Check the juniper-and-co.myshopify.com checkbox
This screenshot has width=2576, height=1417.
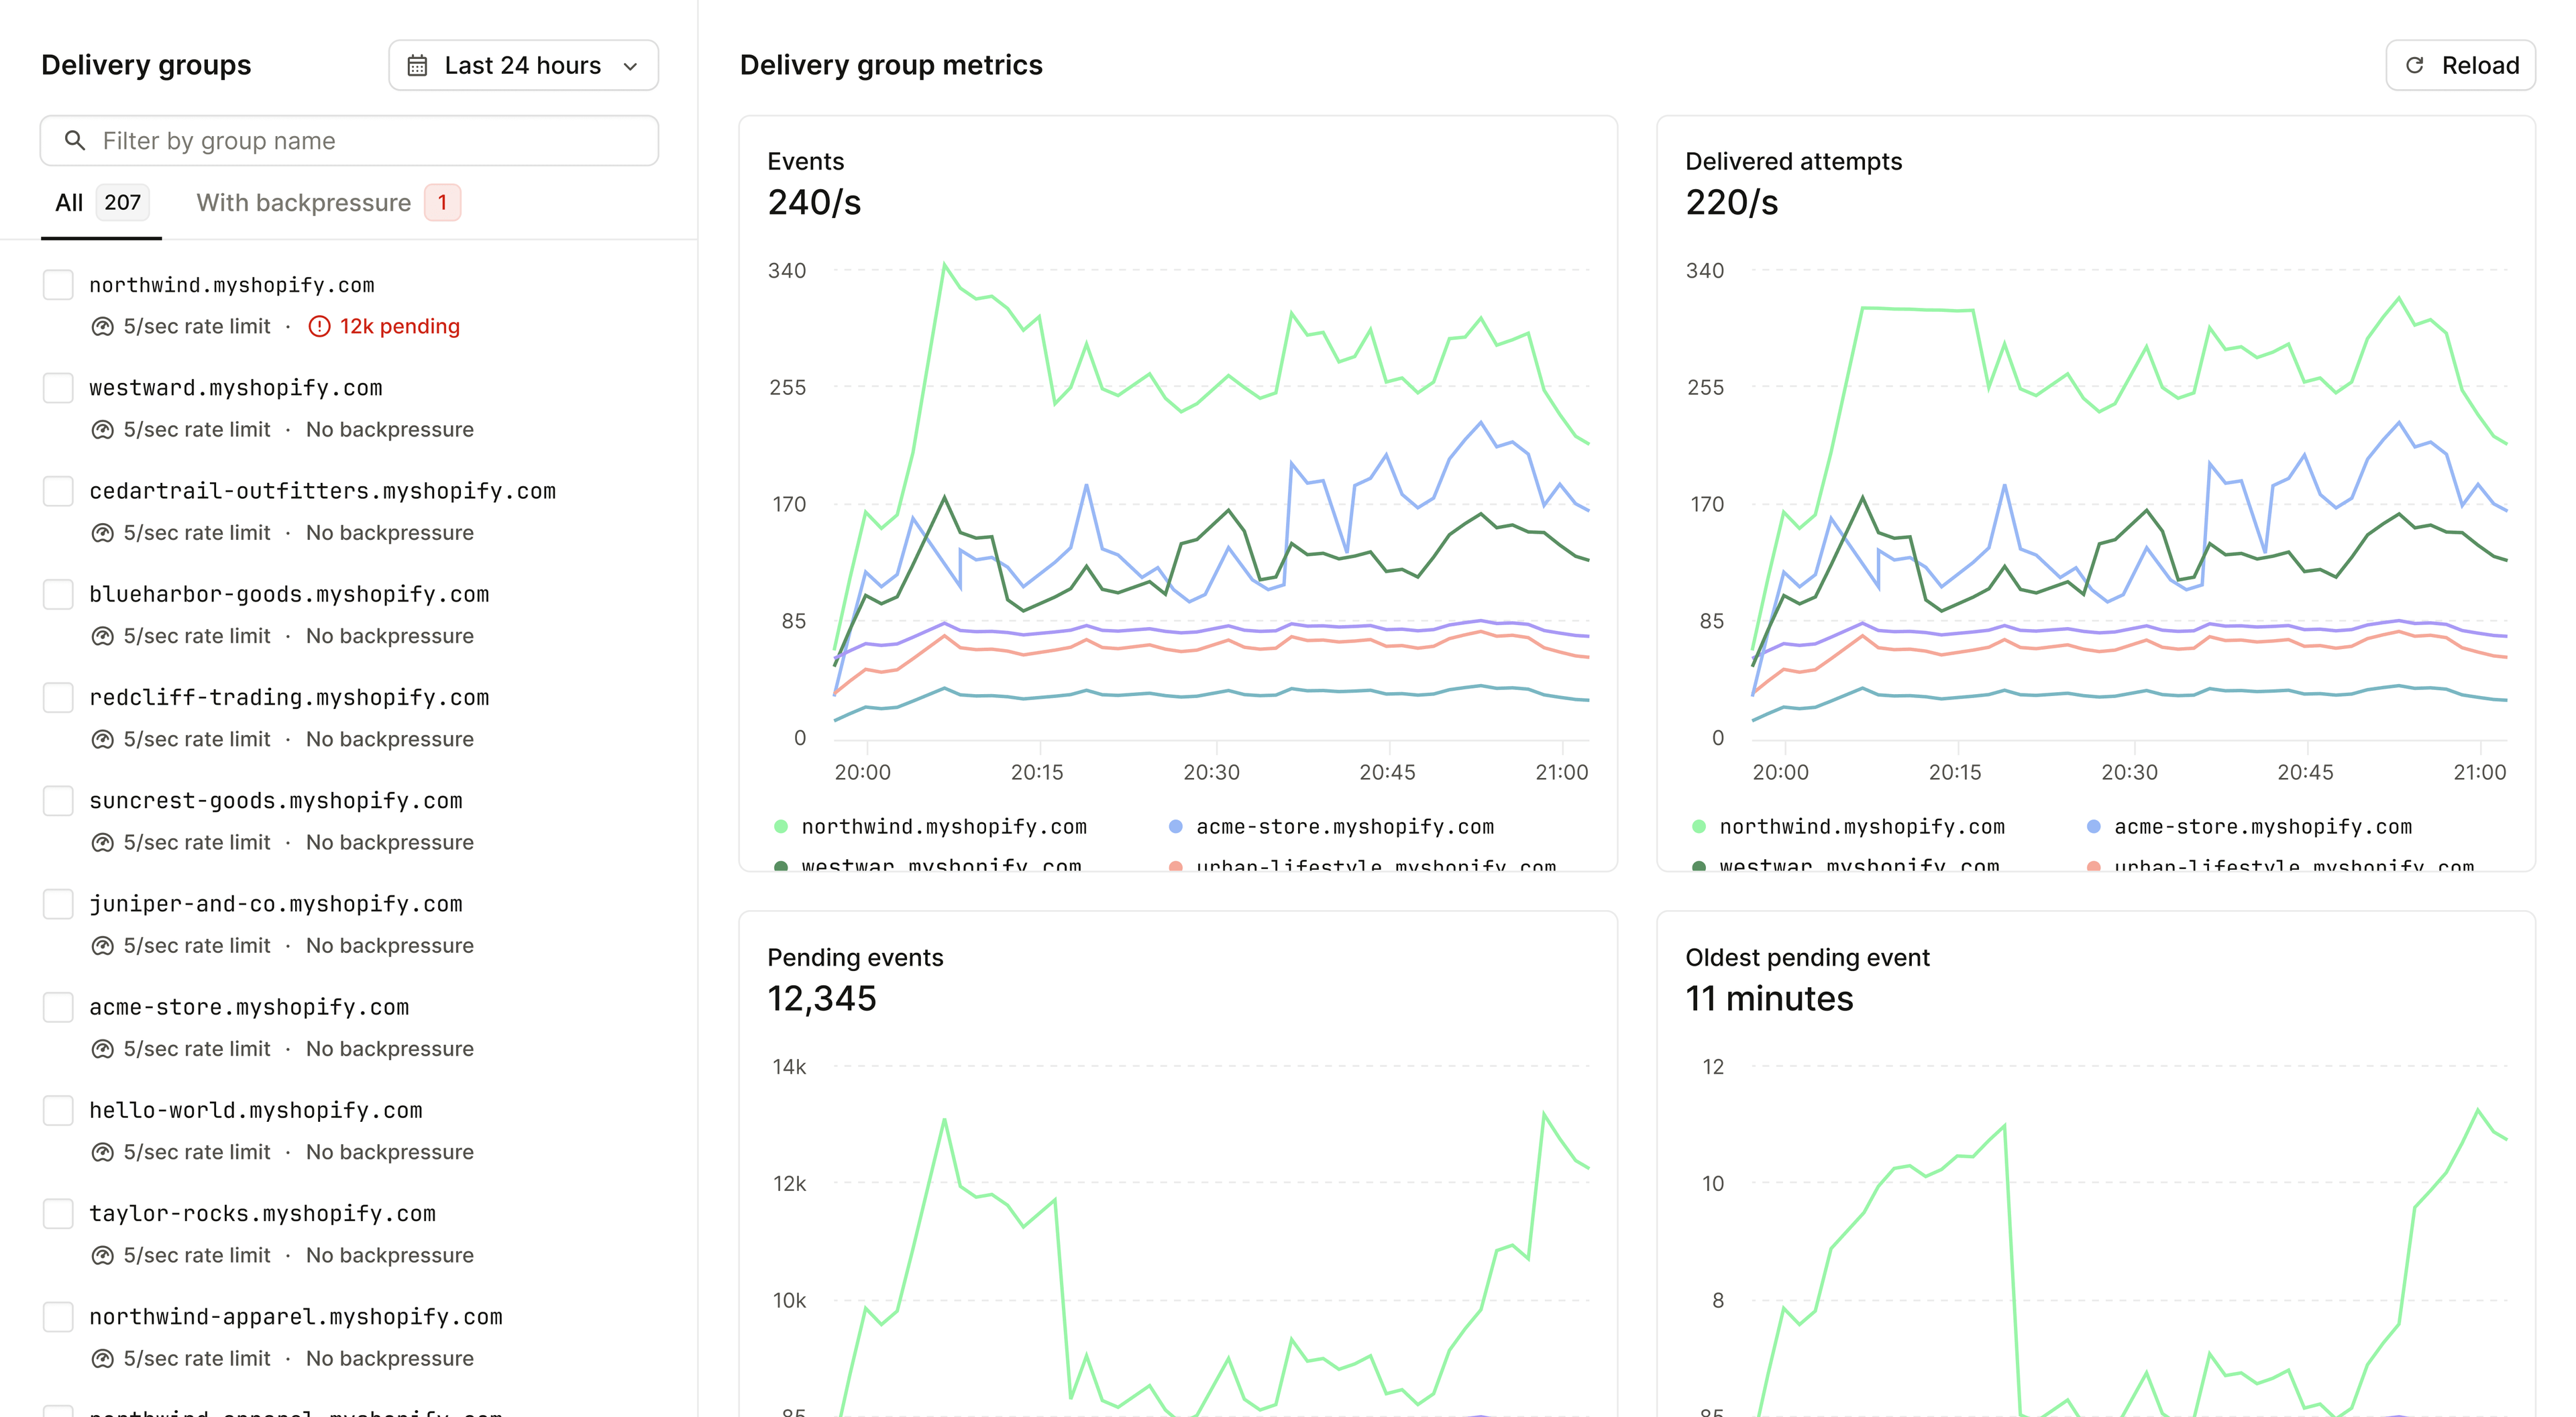coord(58,904)
